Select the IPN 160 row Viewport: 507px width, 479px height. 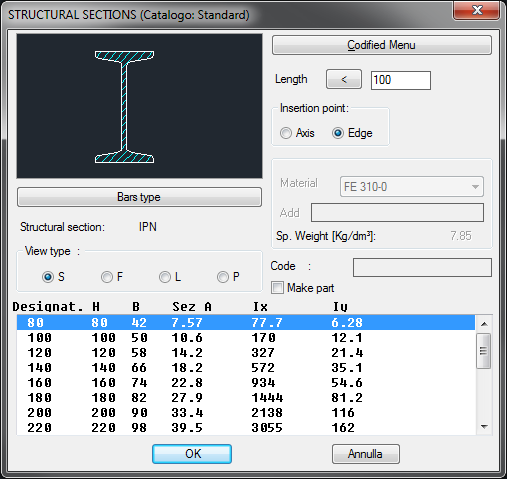pos(246,383)
